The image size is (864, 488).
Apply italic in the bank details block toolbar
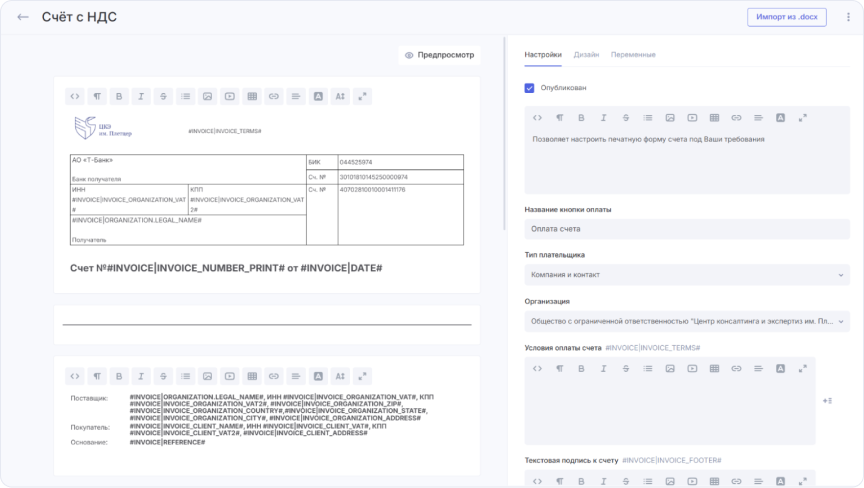[x=141, y=96]
